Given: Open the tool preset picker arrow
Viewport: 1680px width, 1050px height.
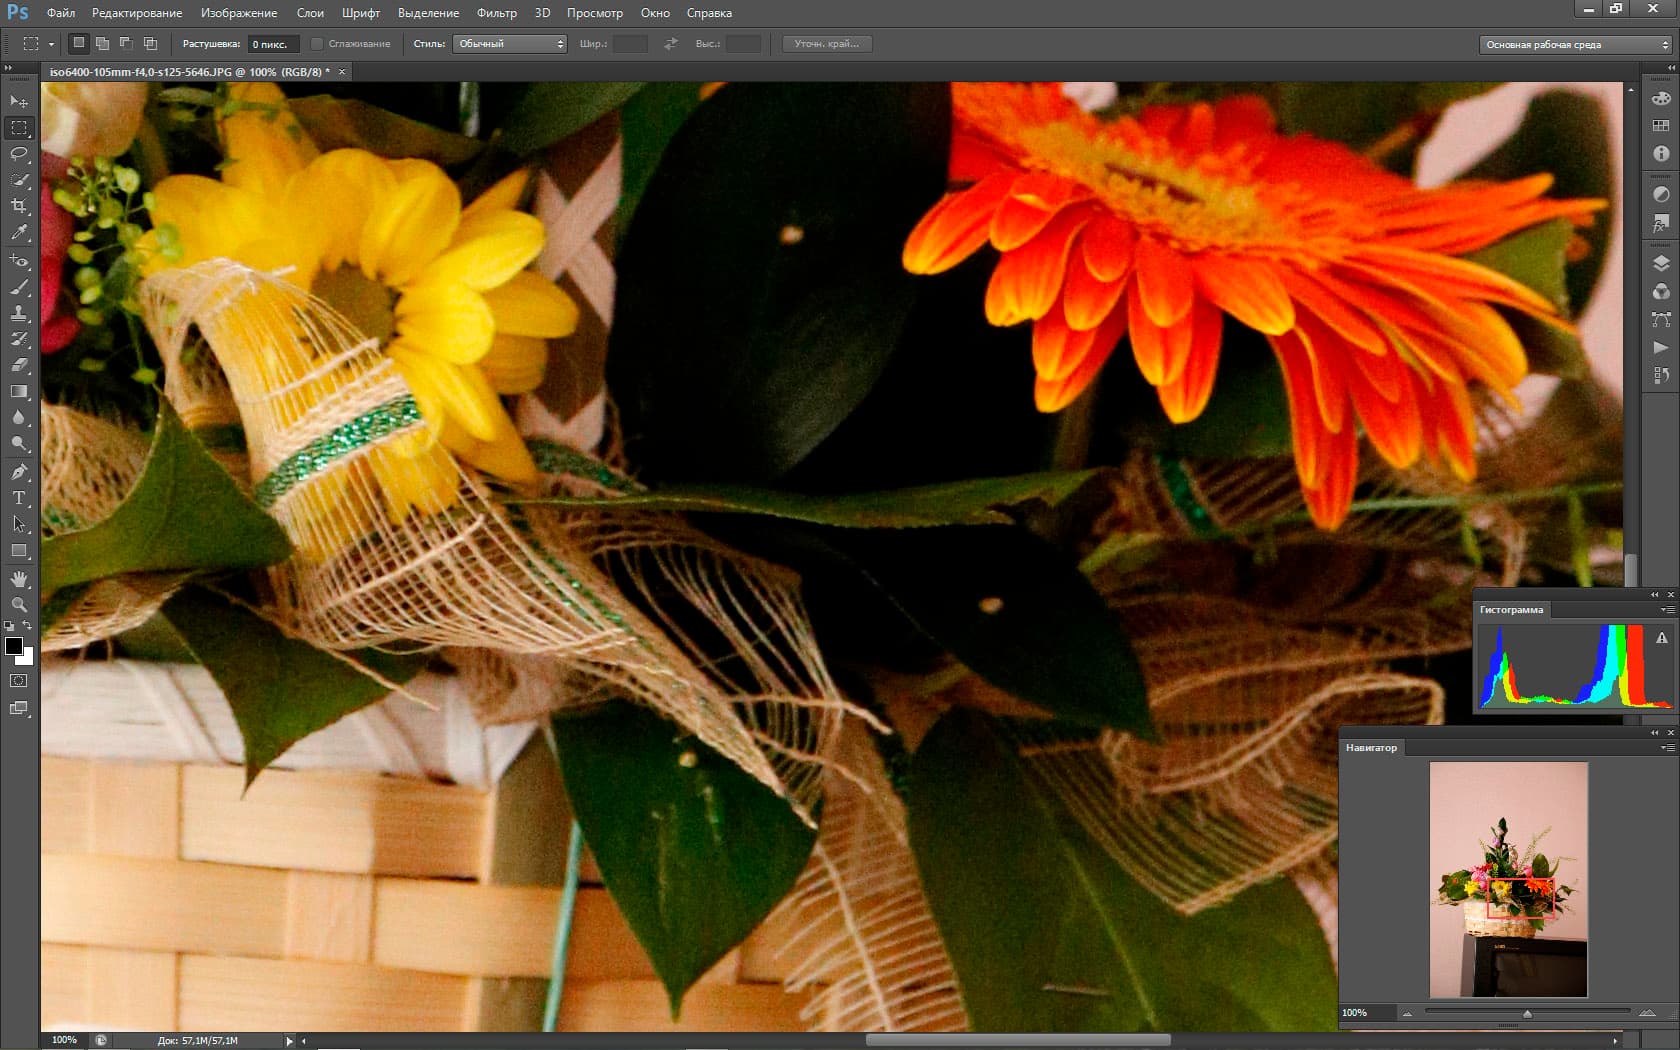Looking at the screenshot, I should (51, 44).
